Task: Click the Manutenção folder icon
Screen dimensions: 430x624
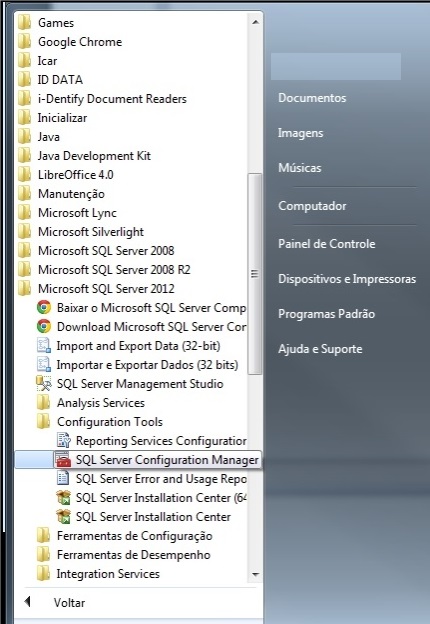Action: (24, 194)
